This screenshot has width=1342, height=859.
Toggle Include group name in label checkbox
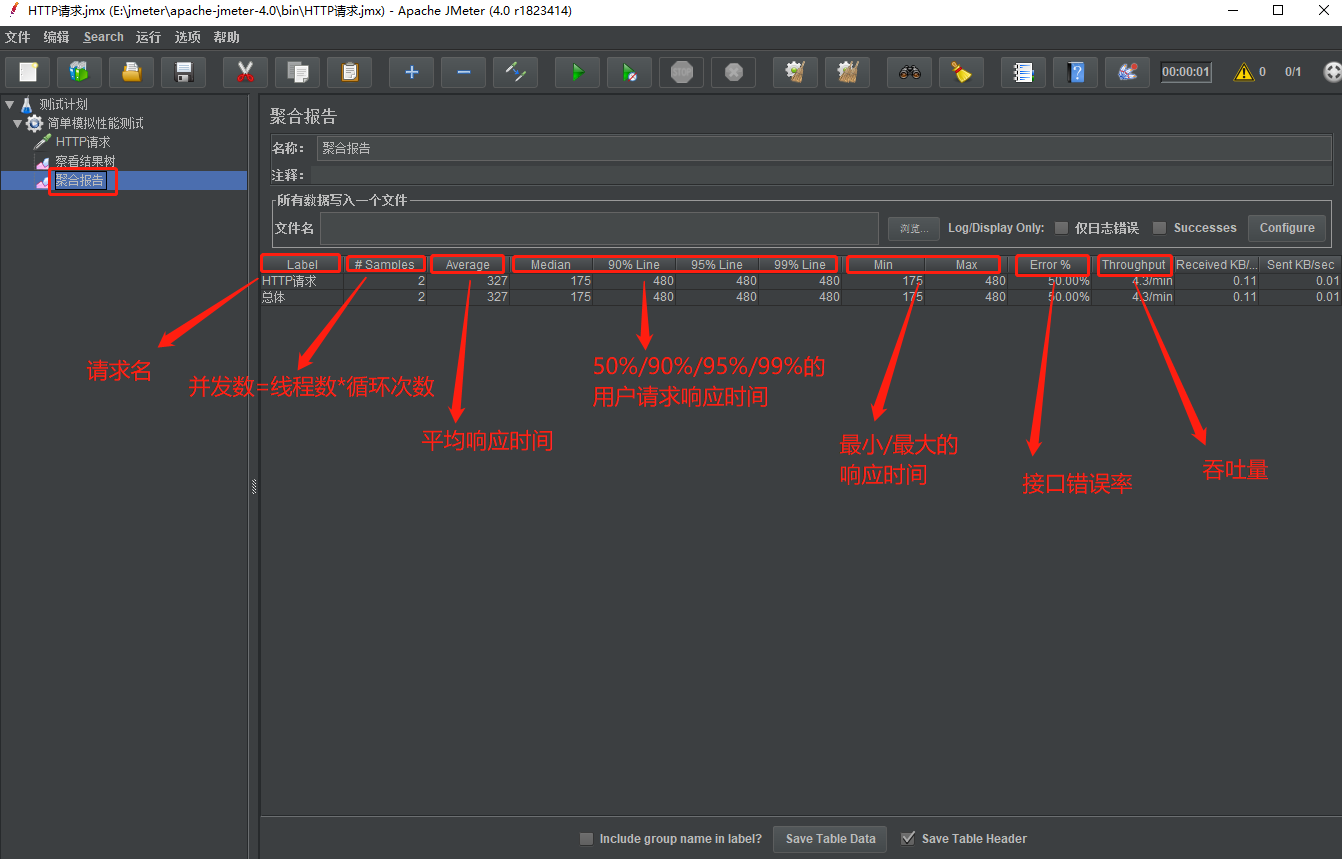[x=587, y=839]
